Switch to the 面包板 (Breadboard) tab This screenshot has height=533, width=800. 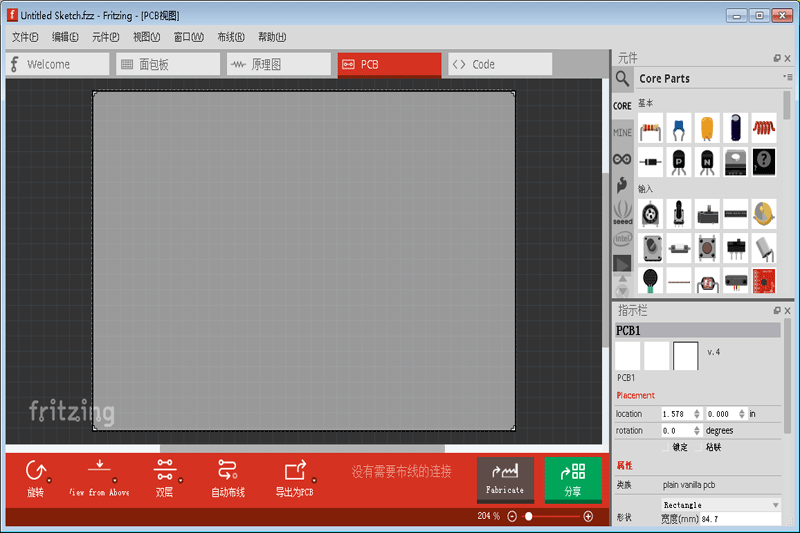[x=166, y=64]
